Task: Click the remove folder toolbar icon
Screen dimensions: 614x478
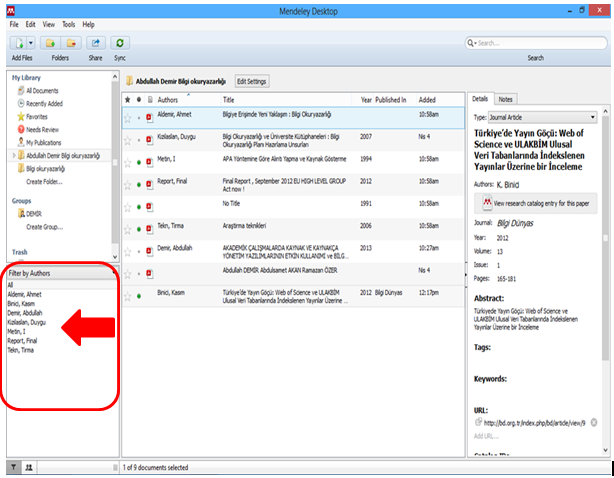Action: (x=71, y=43)
